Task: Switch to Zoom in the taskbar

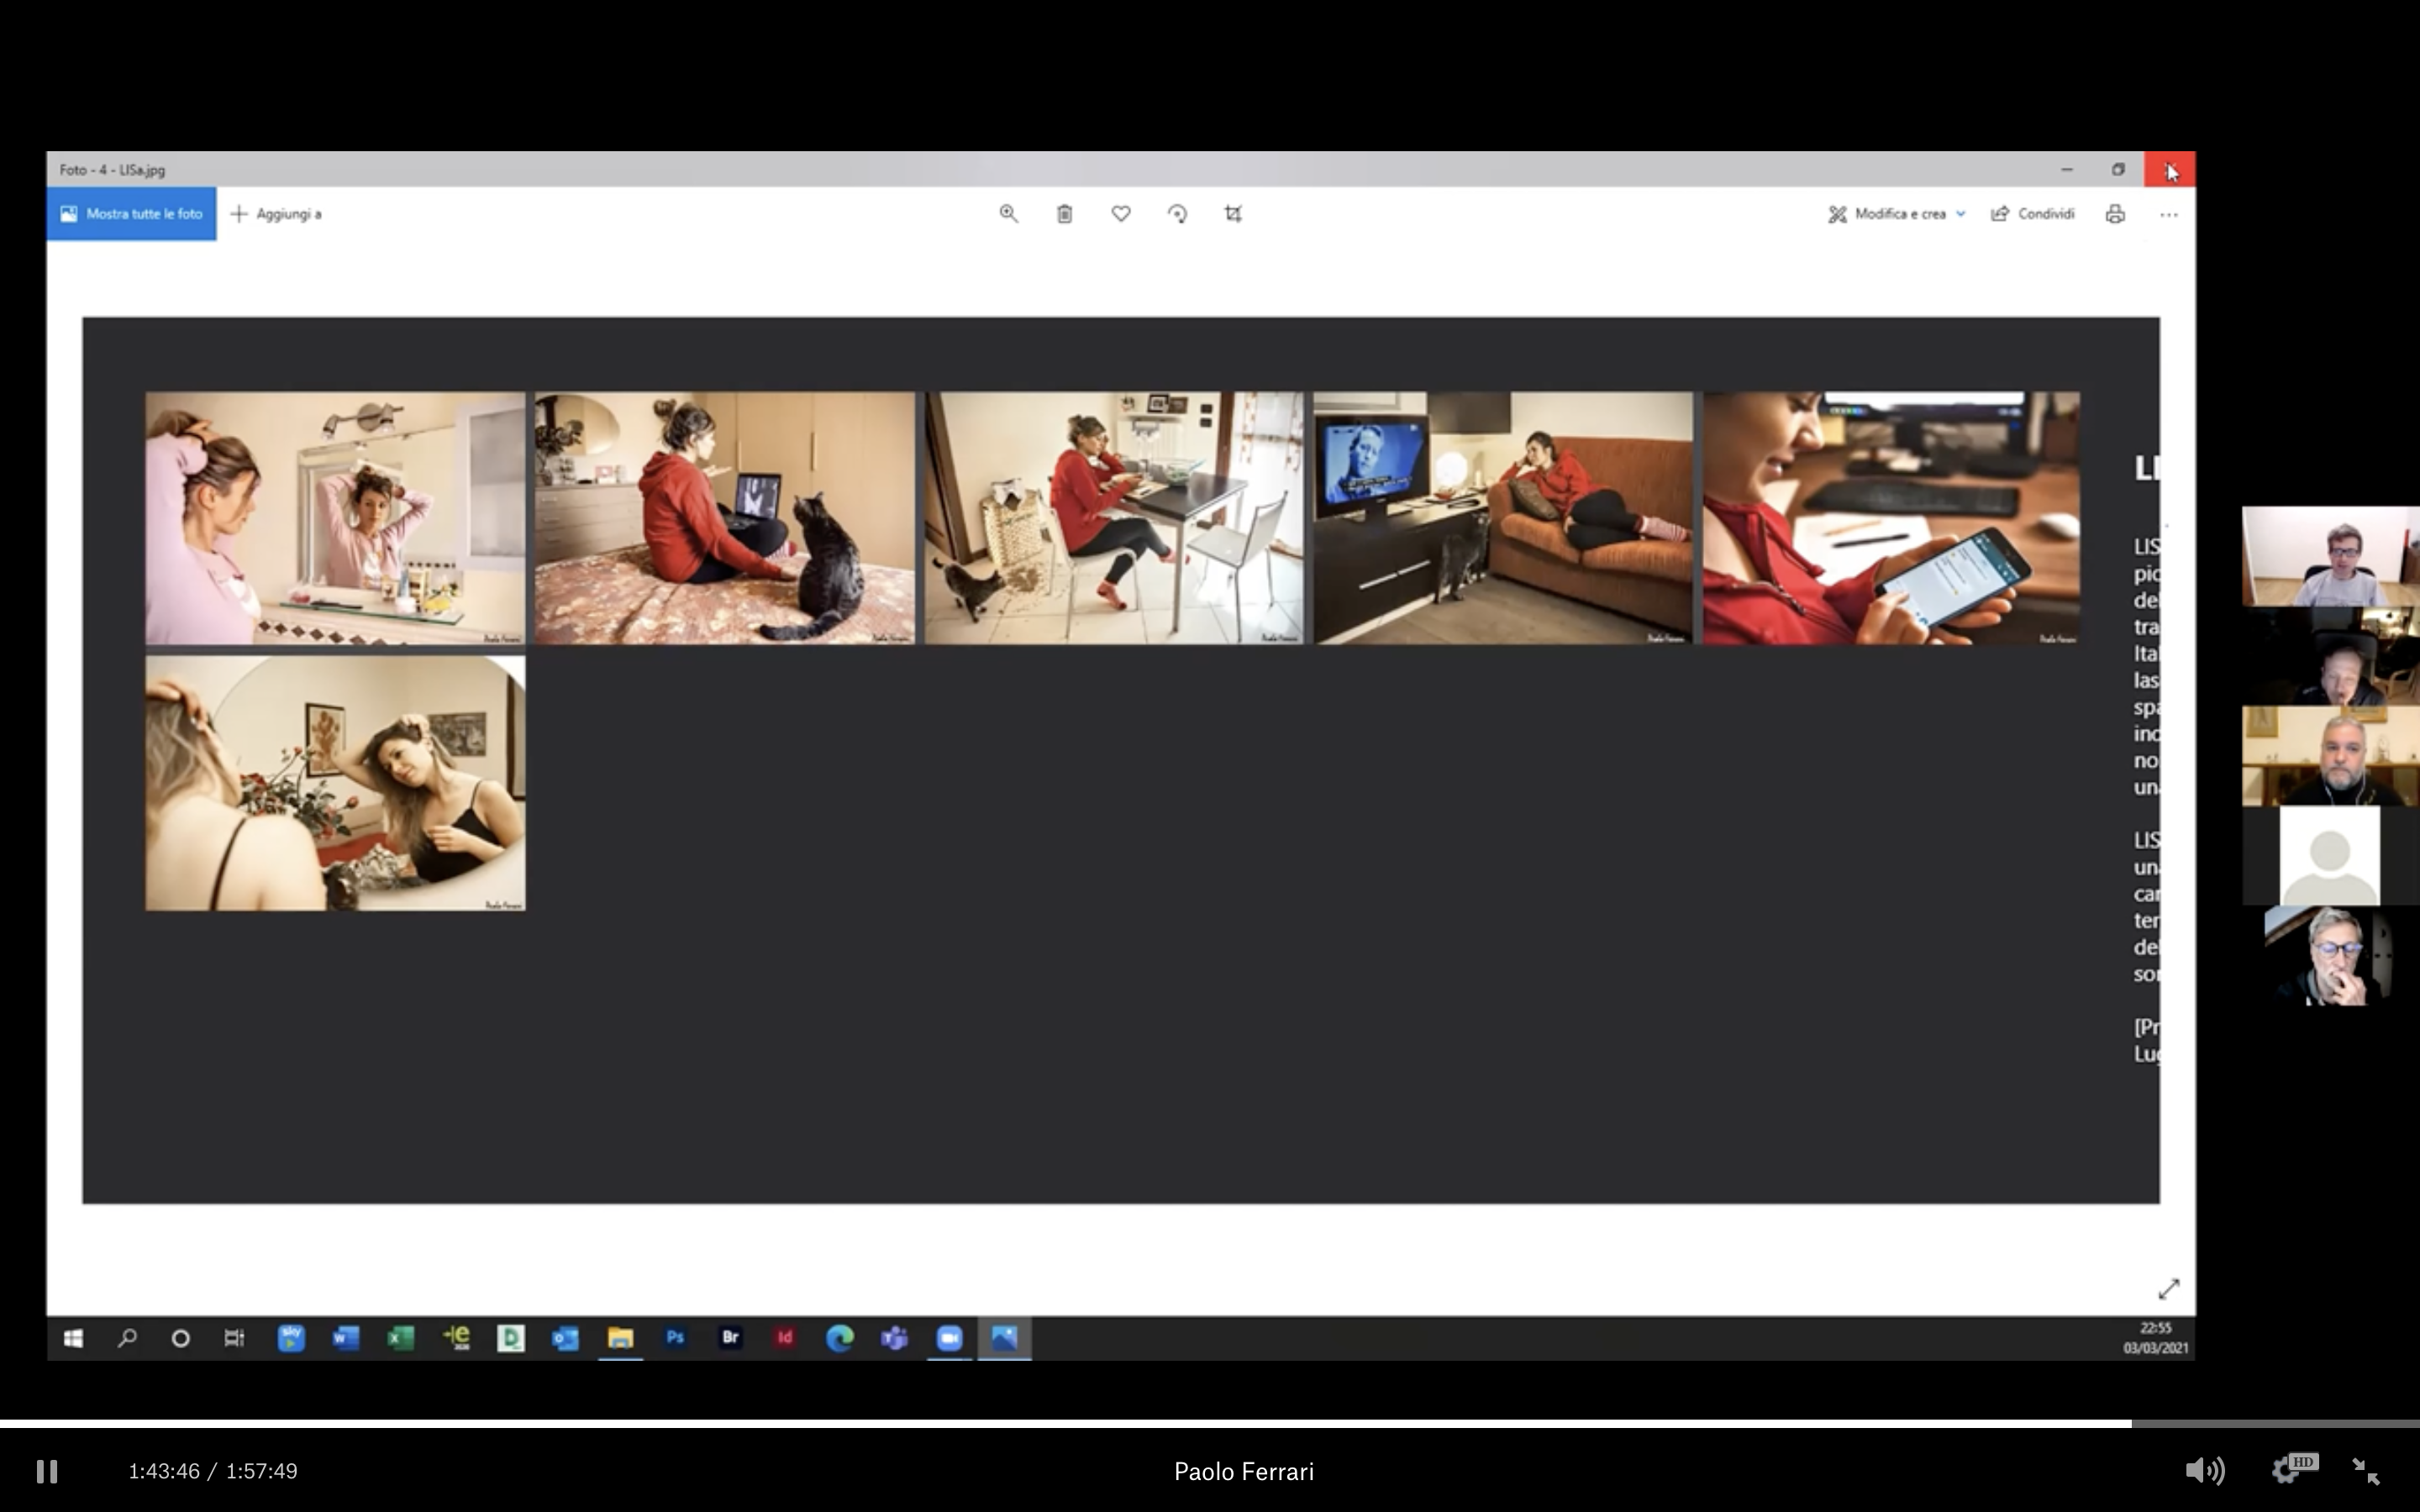Action: 949,1338
